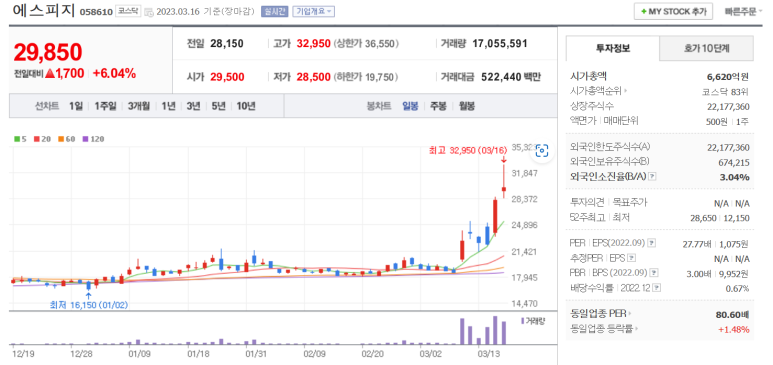Click the calendar icon before the date

pyautogui.click(x=149, y=11)
